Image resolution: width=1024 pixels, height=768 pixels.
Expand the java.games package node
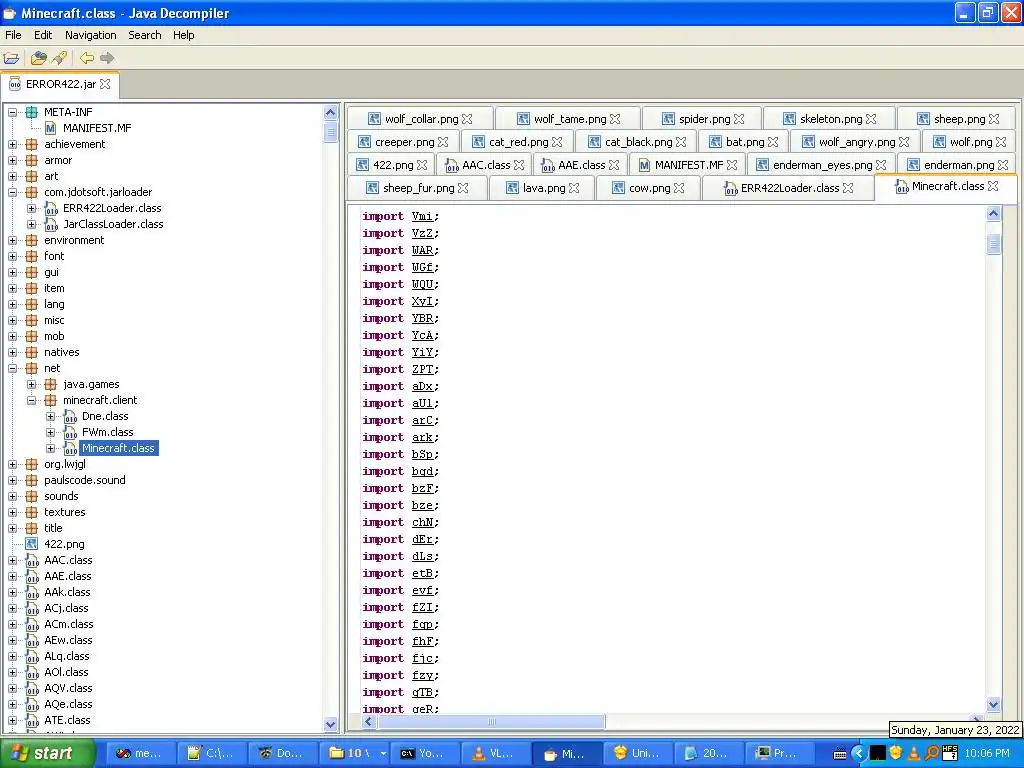(x=31, y=385)
